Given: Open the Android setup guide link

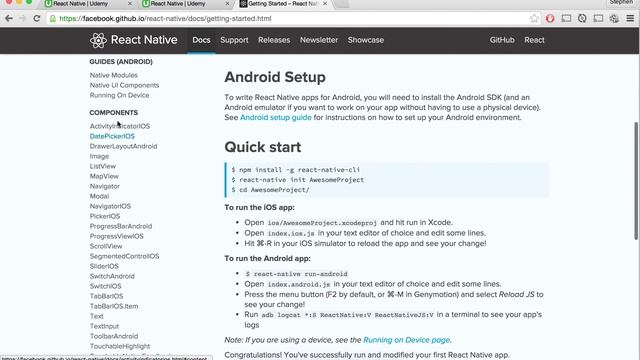Looking at the screenshot, I should click(276, 118).
